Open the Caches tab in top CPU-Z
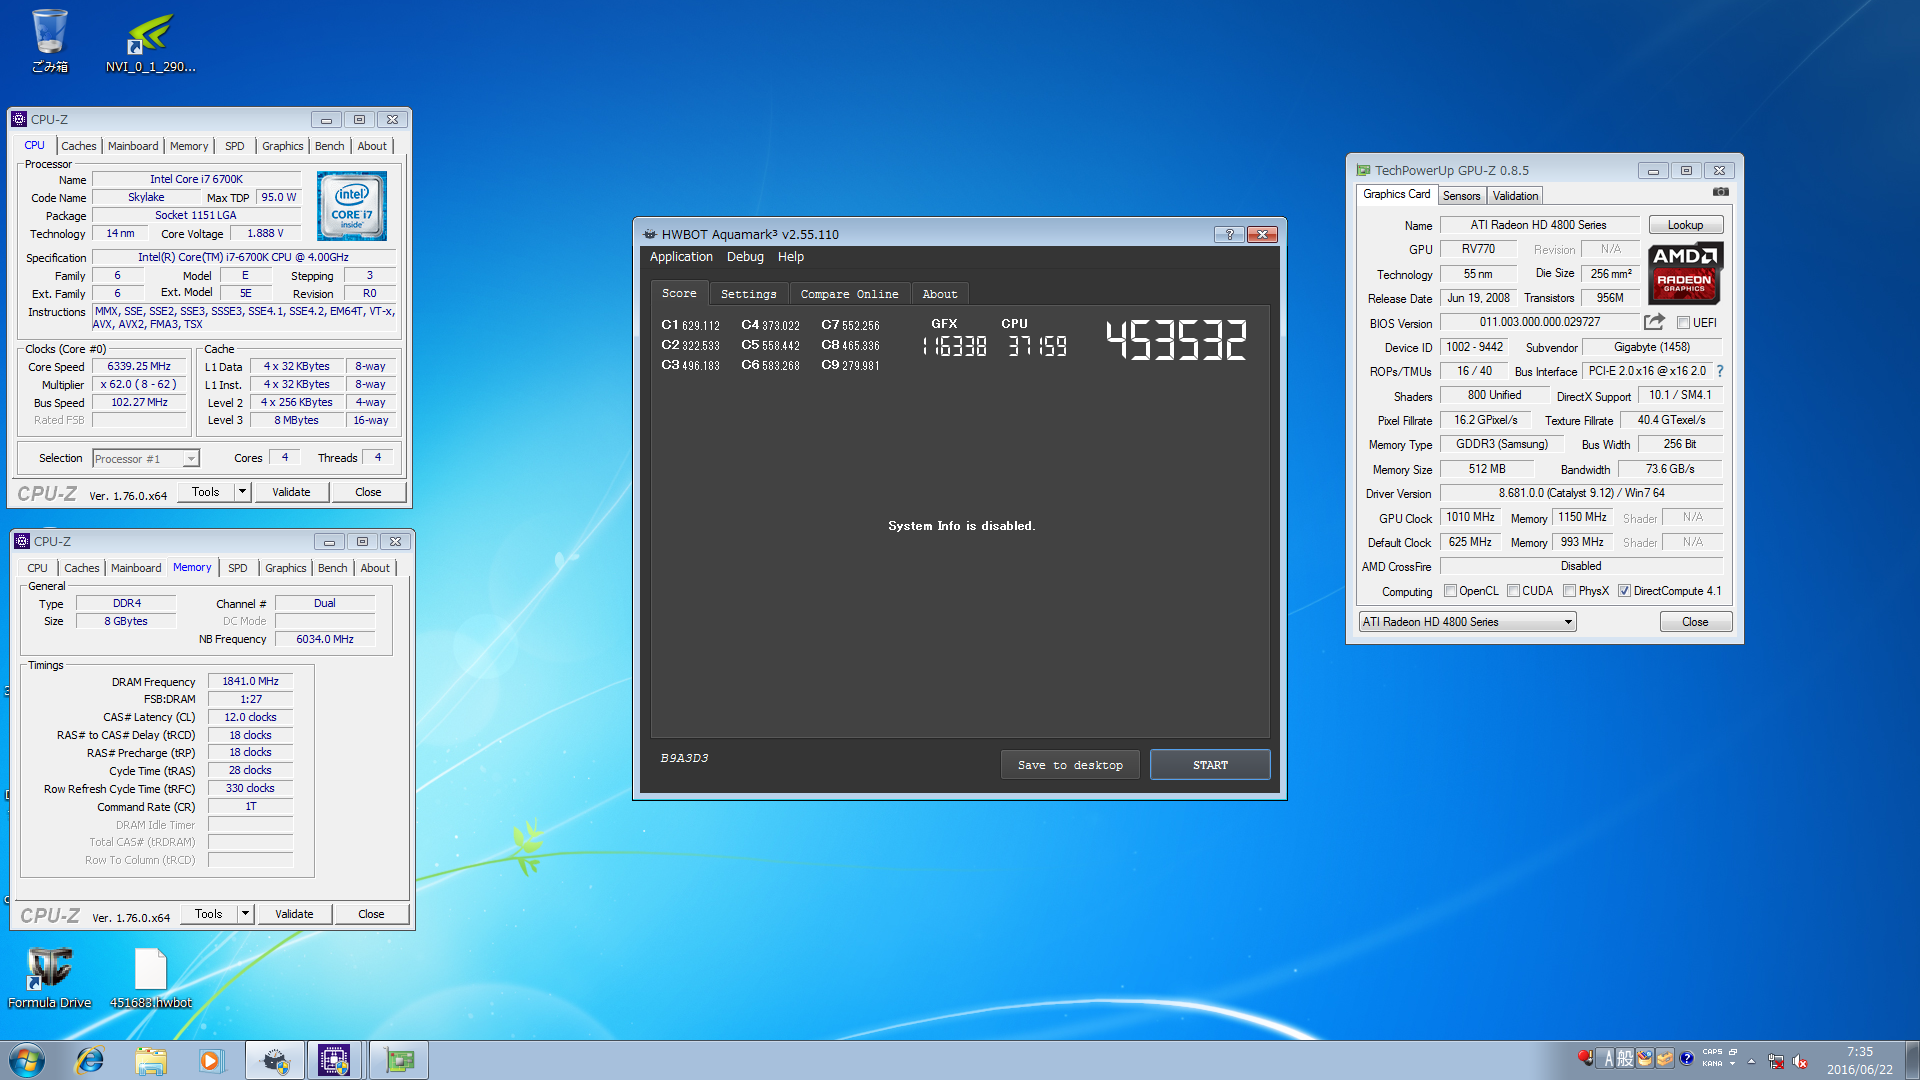1920x1080 pixels. (79, 146)
